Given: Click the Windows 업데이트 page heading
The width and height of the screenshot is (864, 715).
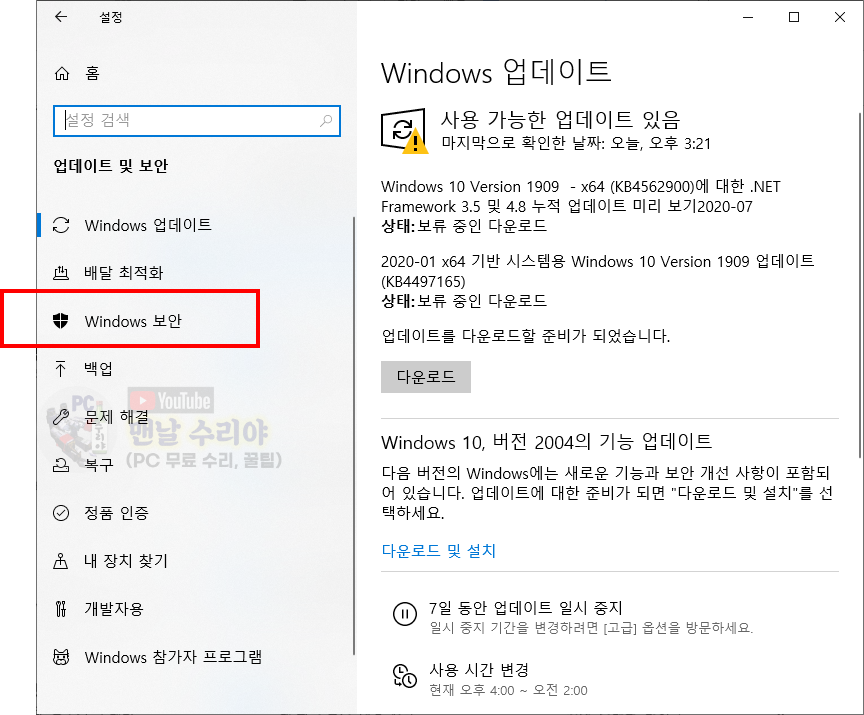Looking at the screenshot, I should pyautogui.click(x=496, y=72).
